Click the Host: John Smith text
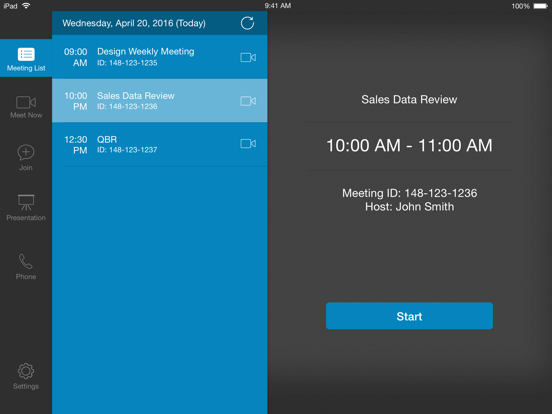 [x=409, y=207]
